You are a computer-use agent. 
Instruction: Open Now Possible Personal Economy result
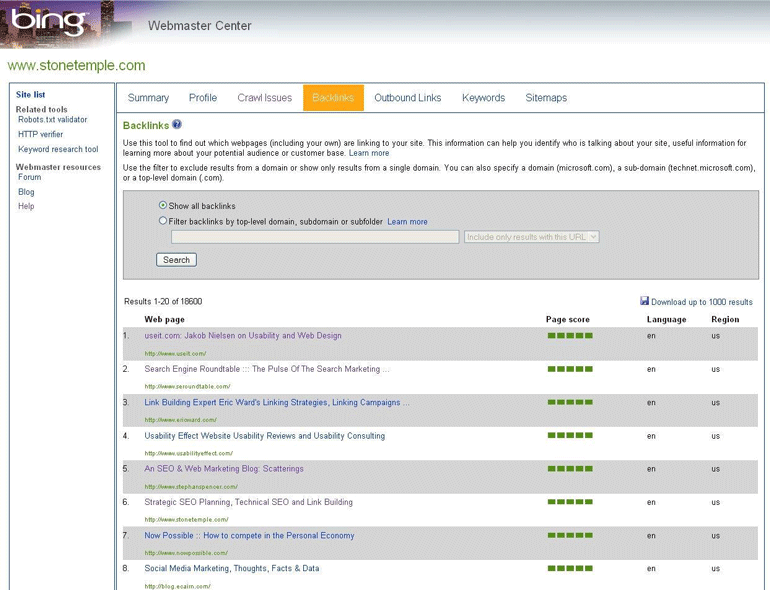(249, 535)
